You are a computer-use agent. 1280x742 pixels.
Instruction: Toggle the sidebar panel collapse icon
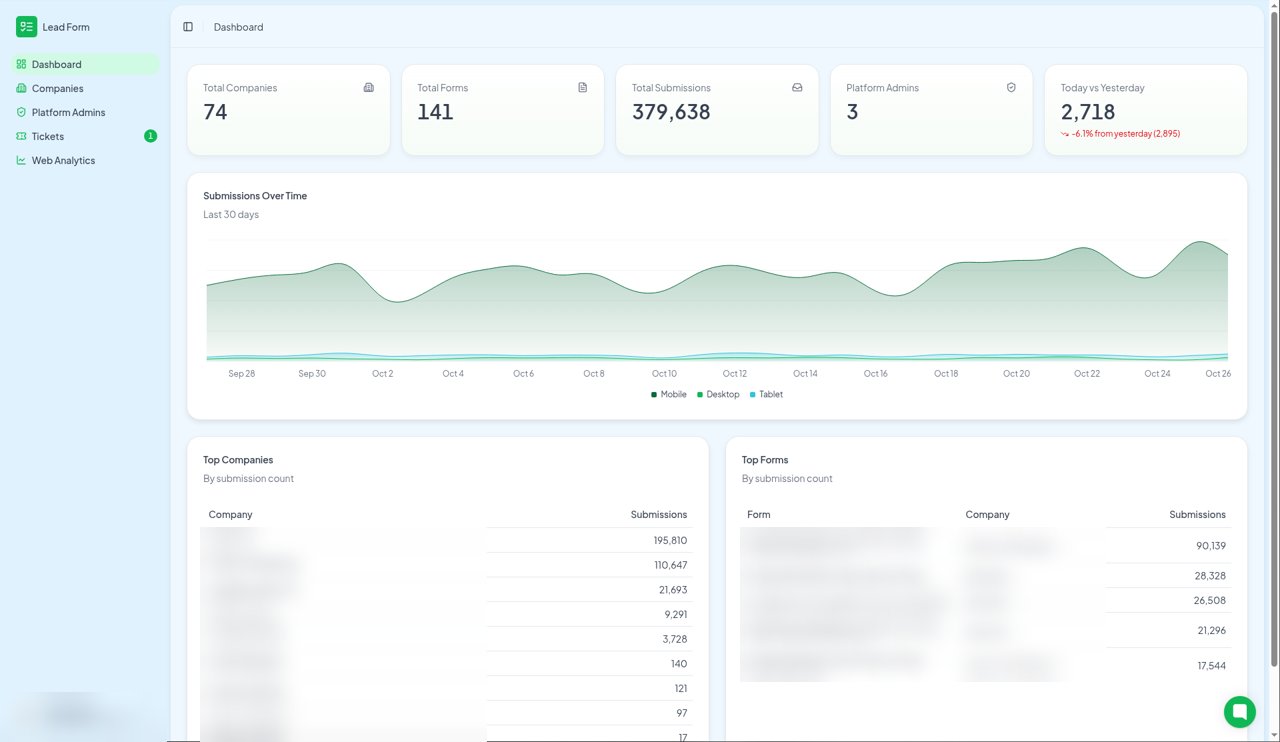(188, 27)
